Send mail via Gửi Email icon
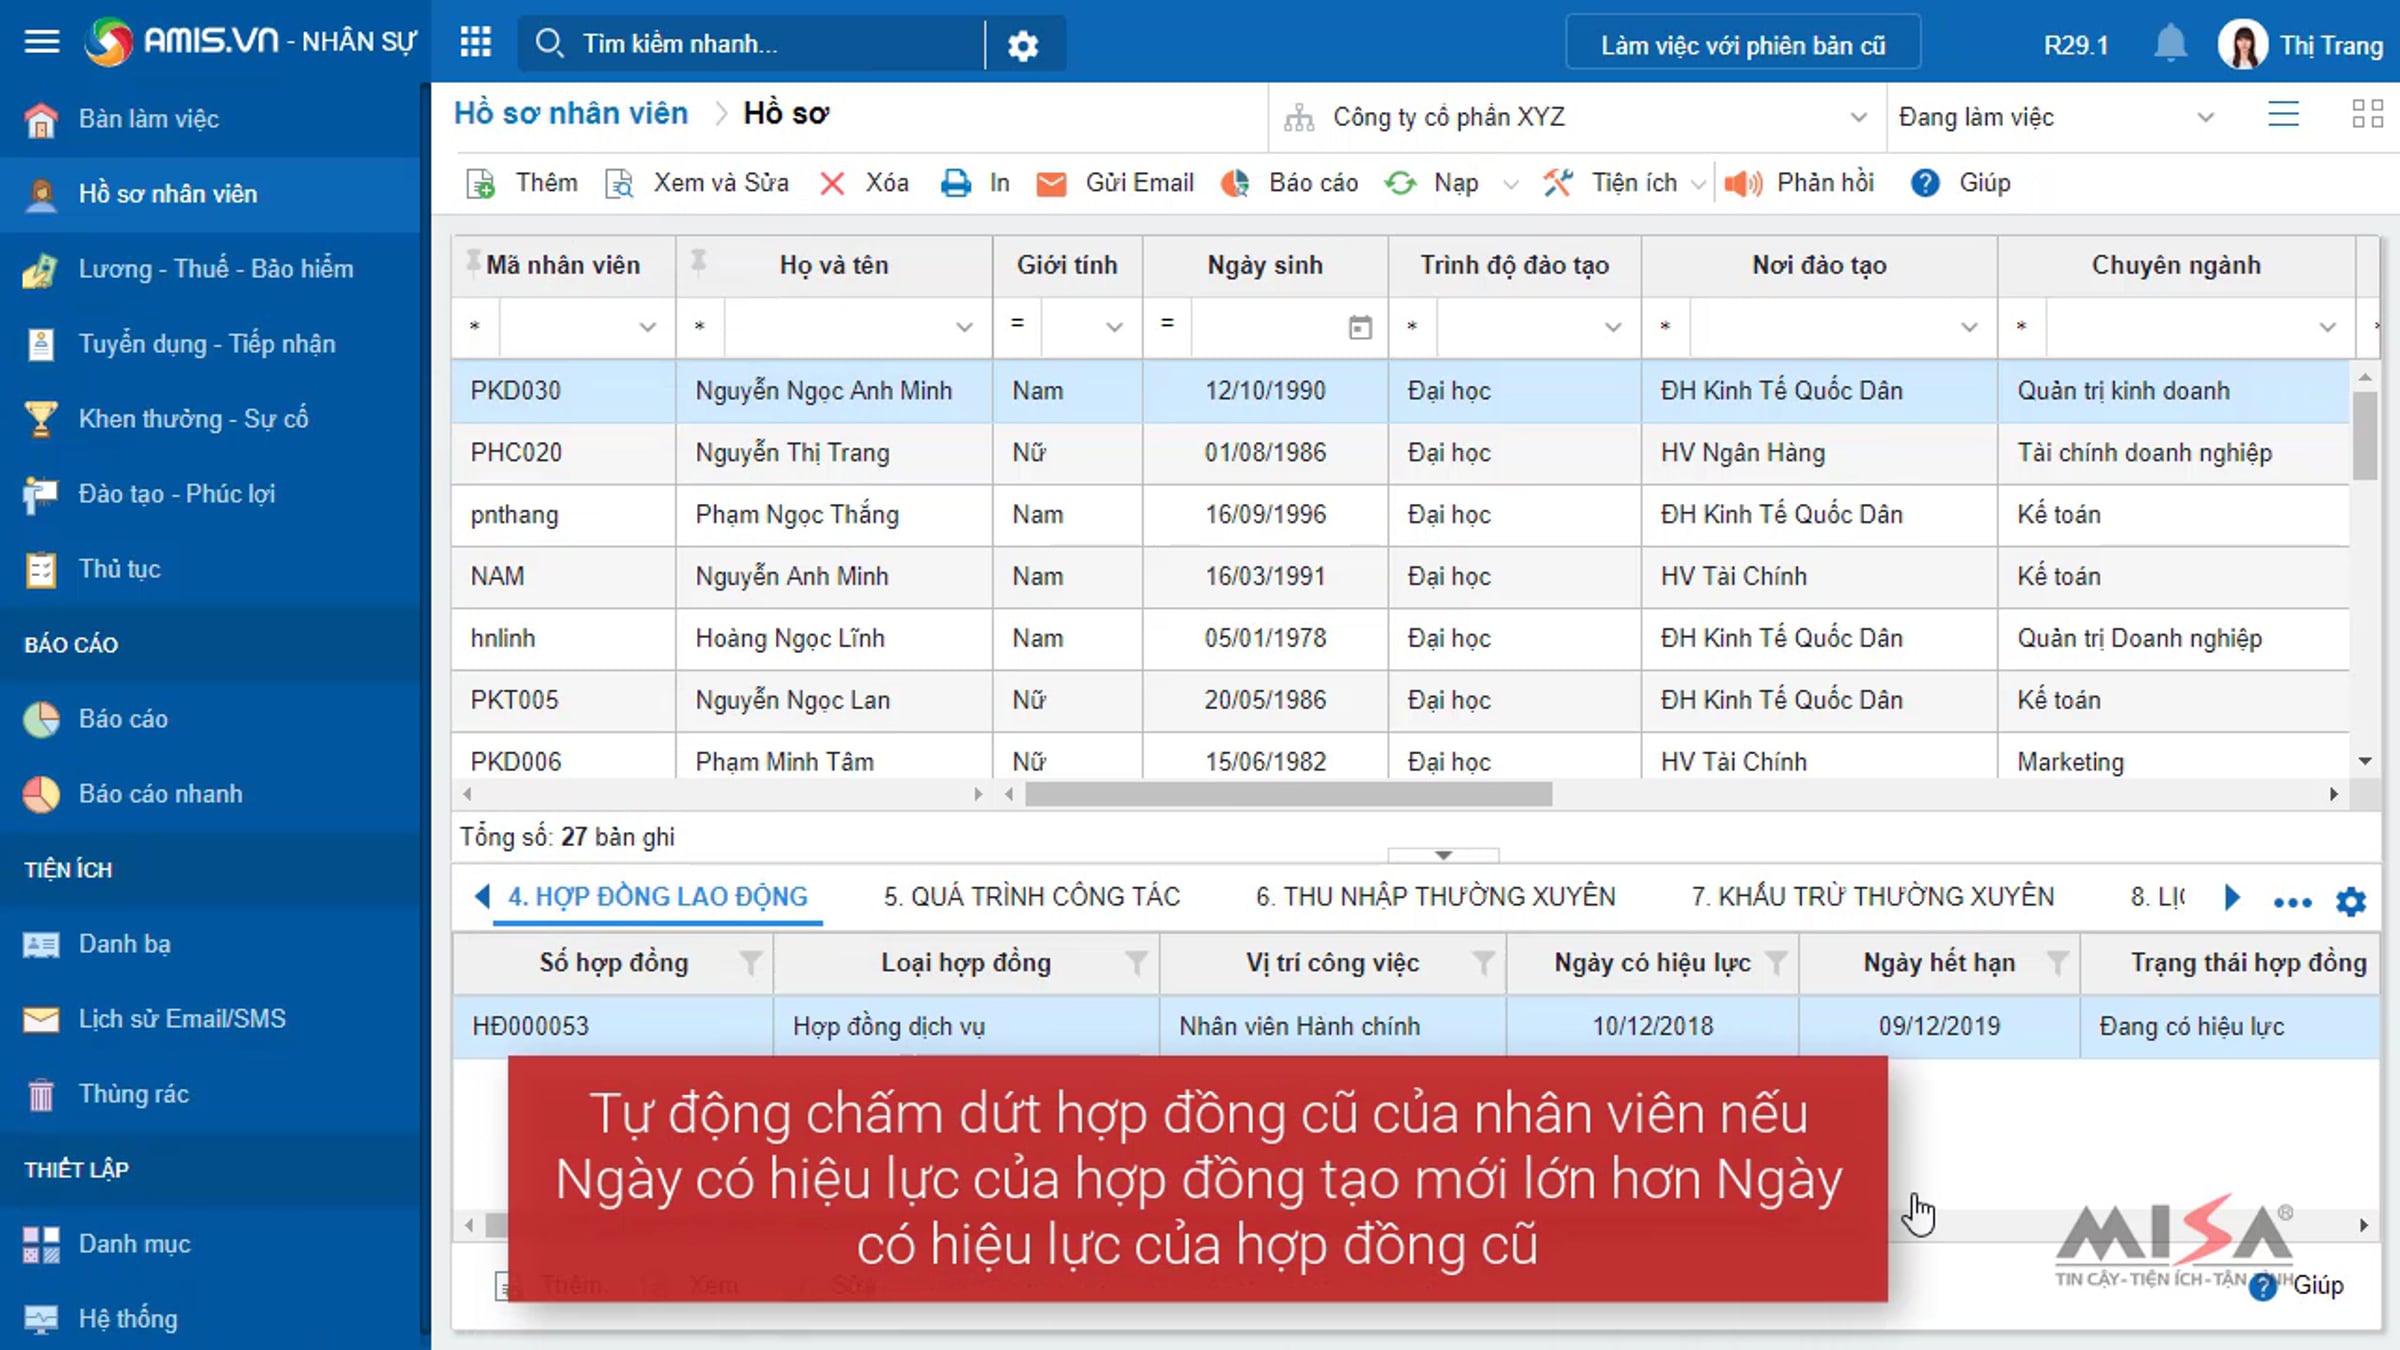The height and width of the screenshot is (1350, 2400). [x=1051, y=184]
